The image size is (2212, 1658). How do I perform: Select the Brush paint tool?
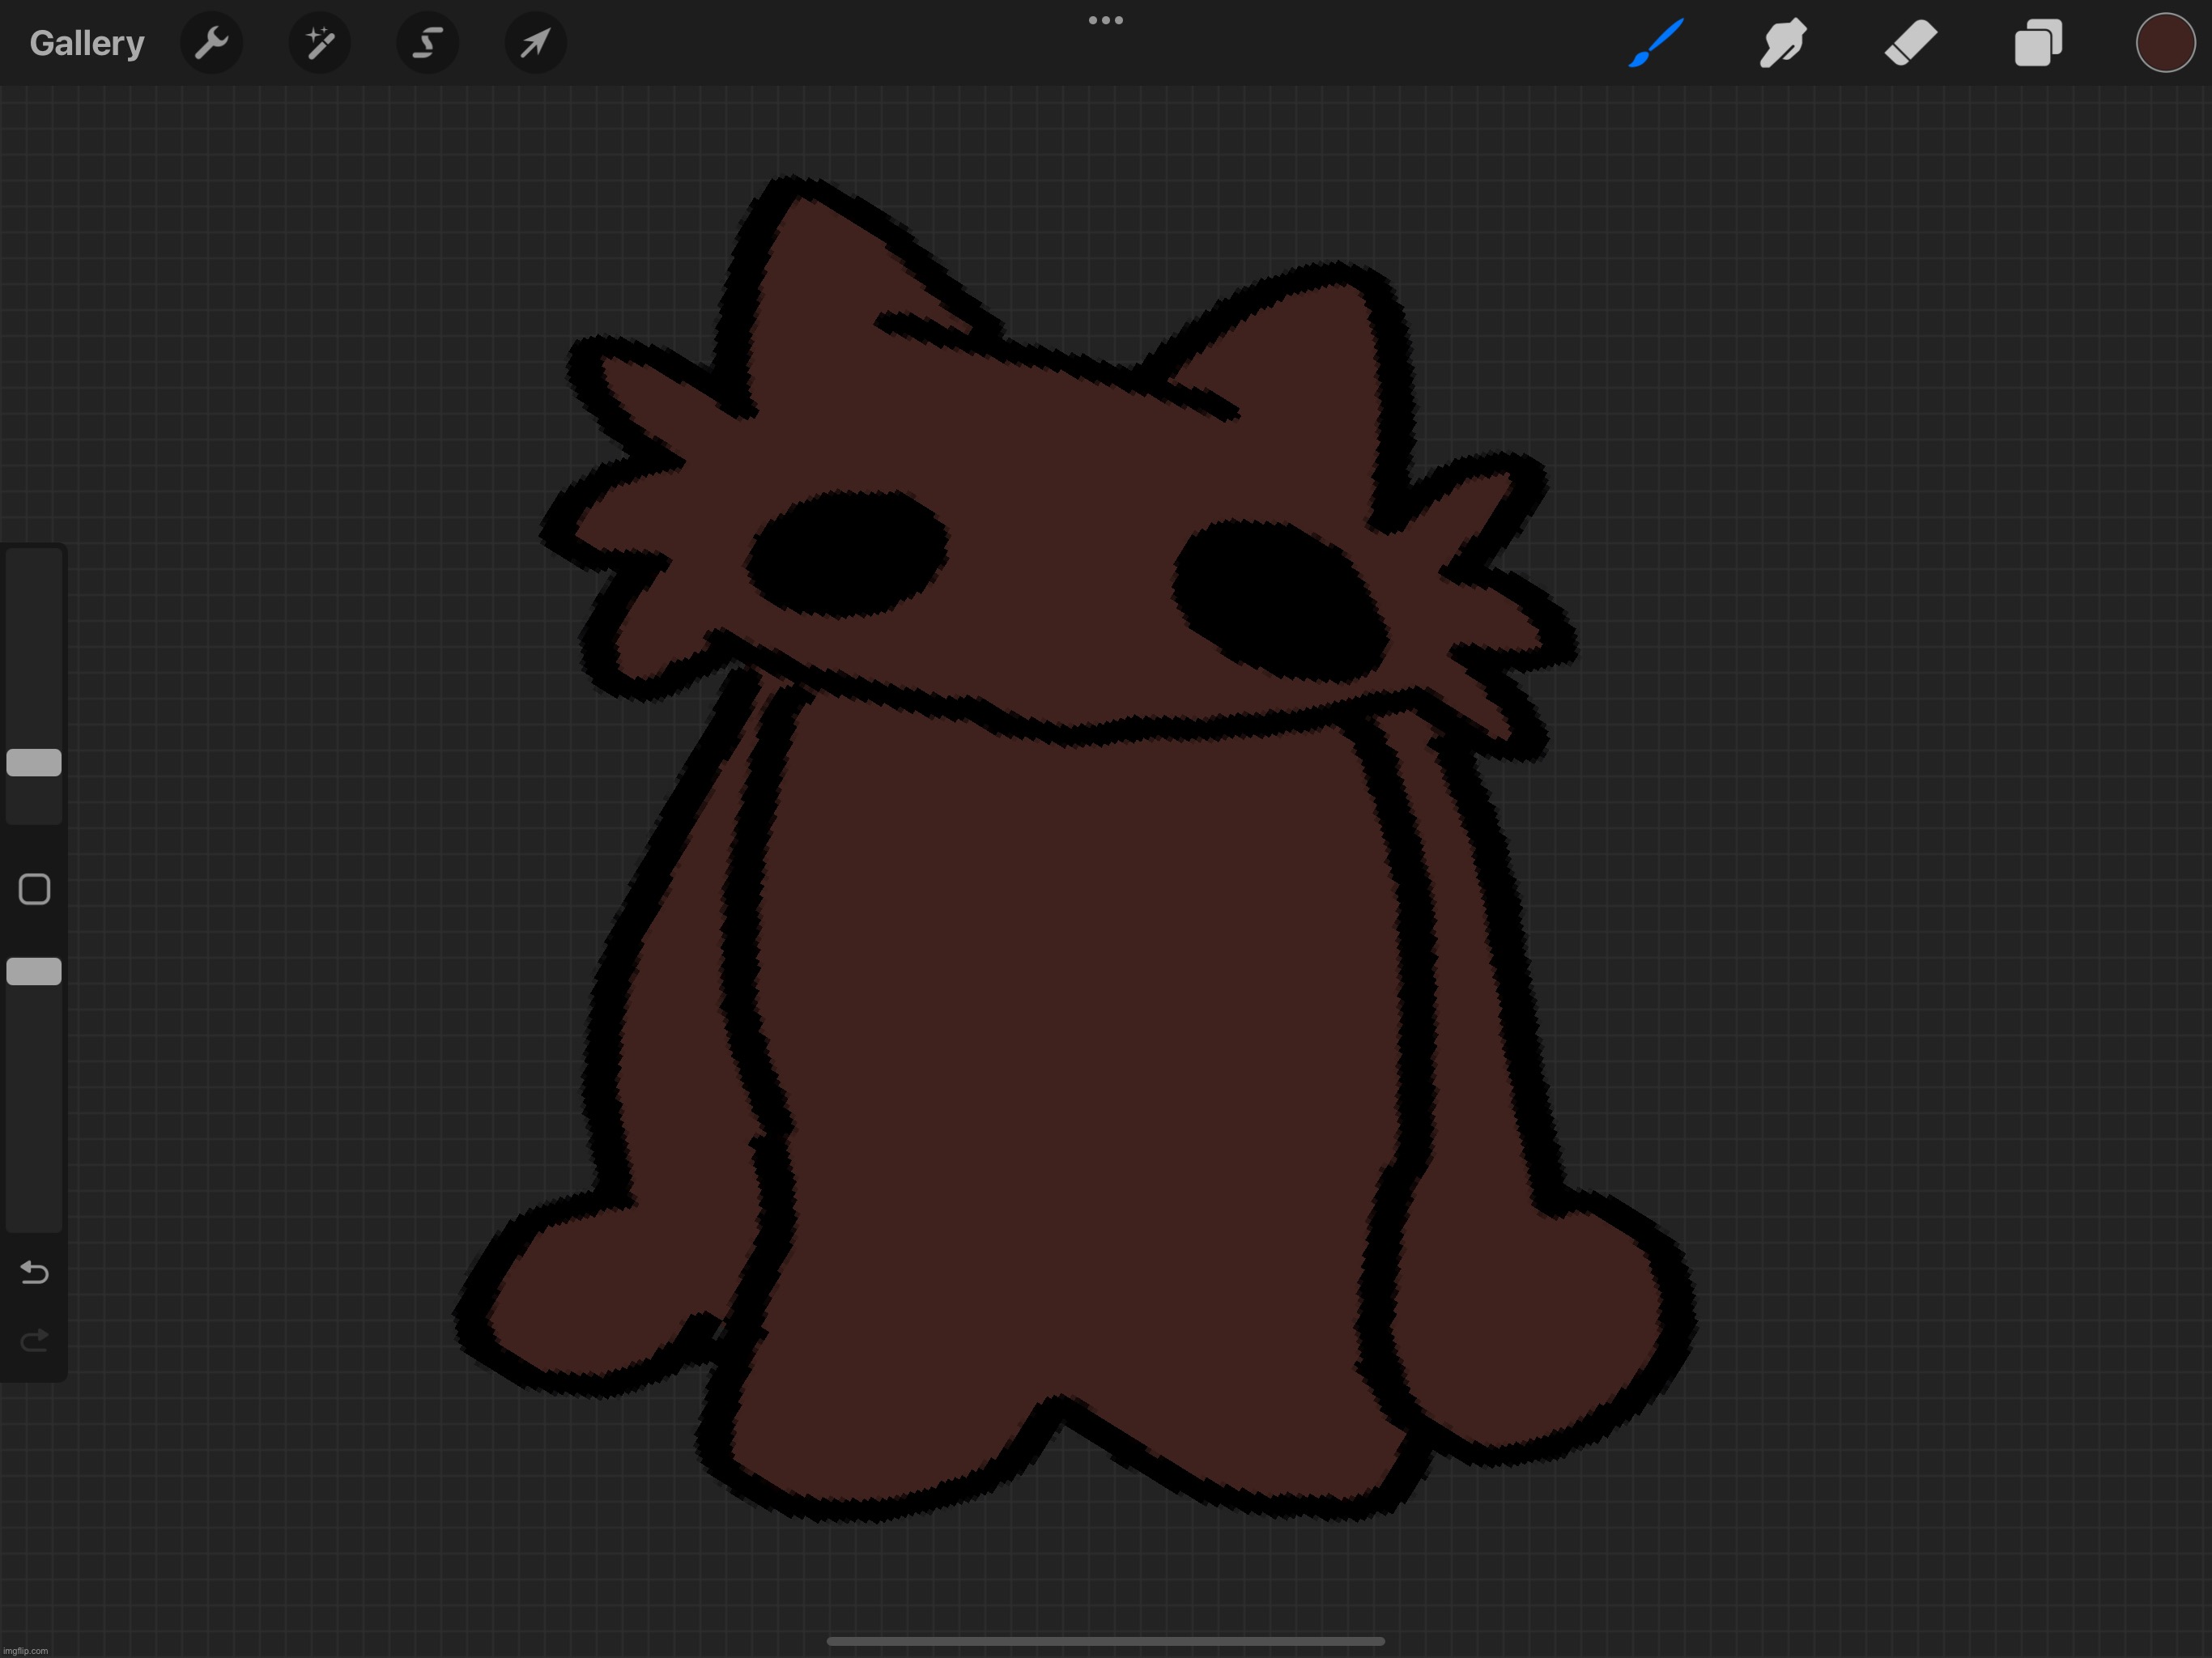point(1655,43)
